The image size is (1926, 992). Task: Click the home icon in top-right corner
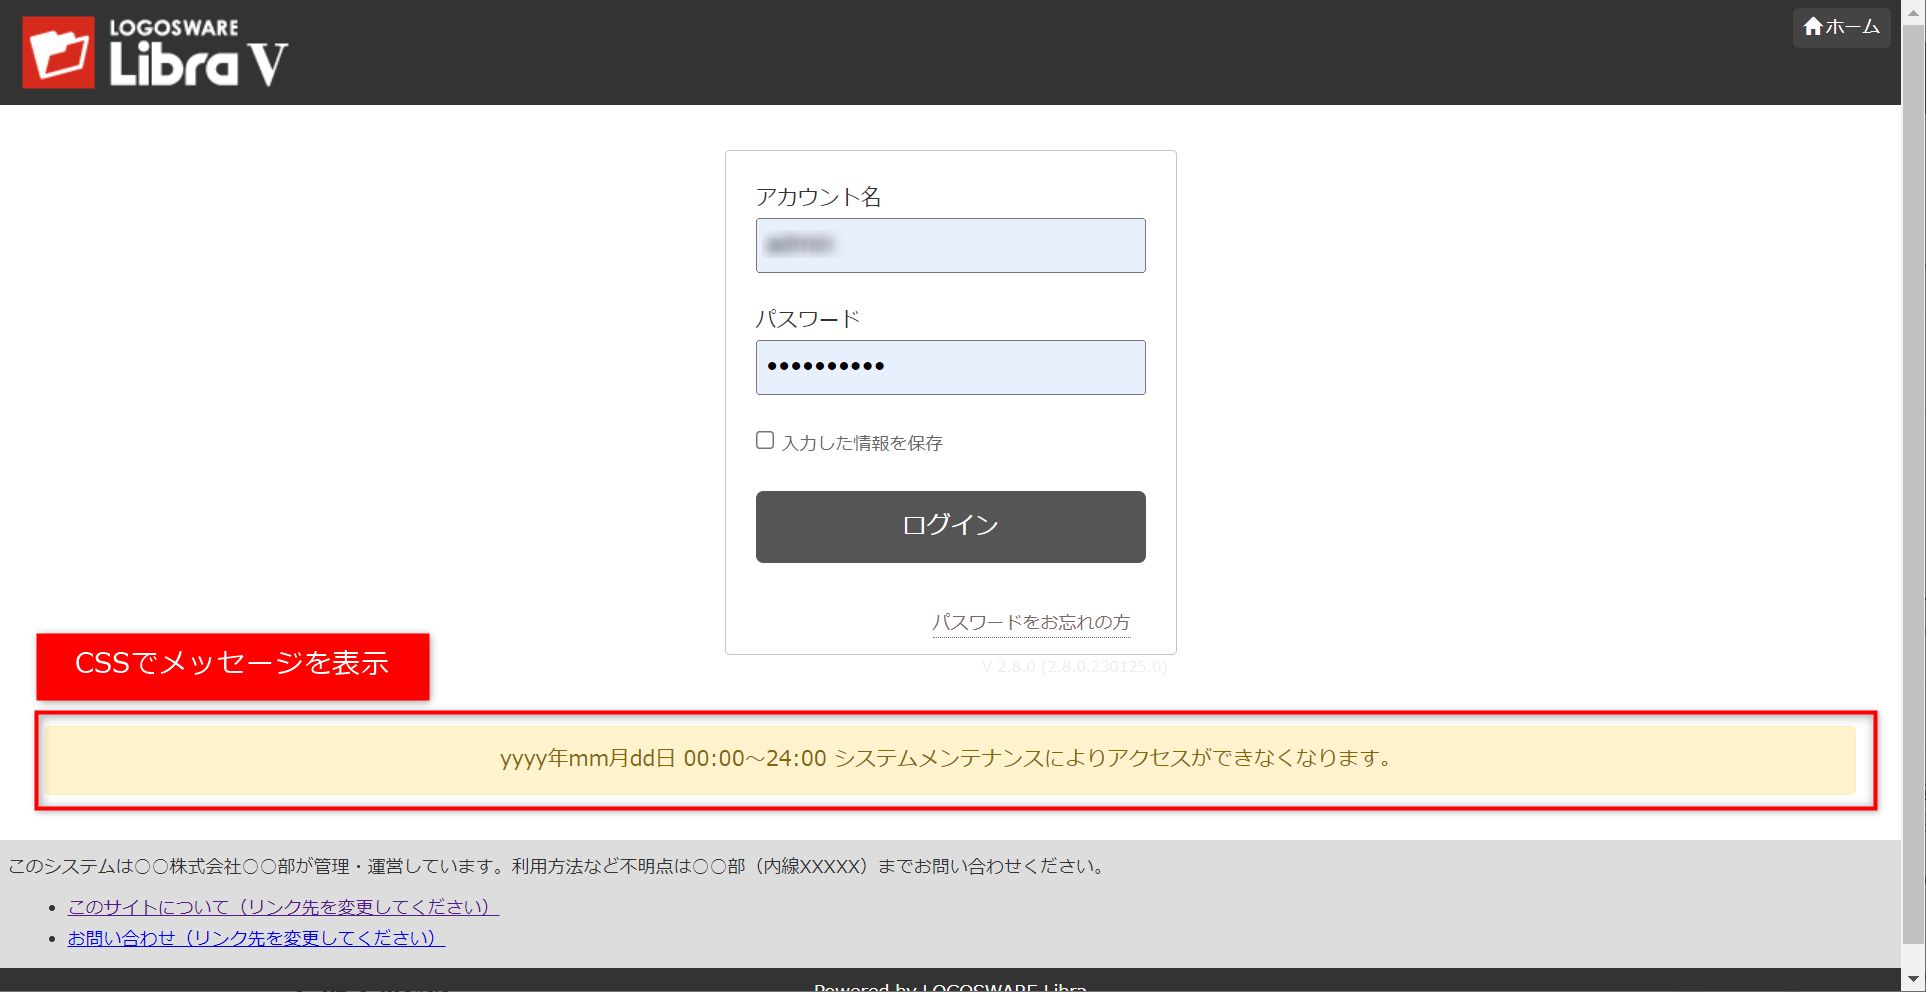[x=1813, y=27]
